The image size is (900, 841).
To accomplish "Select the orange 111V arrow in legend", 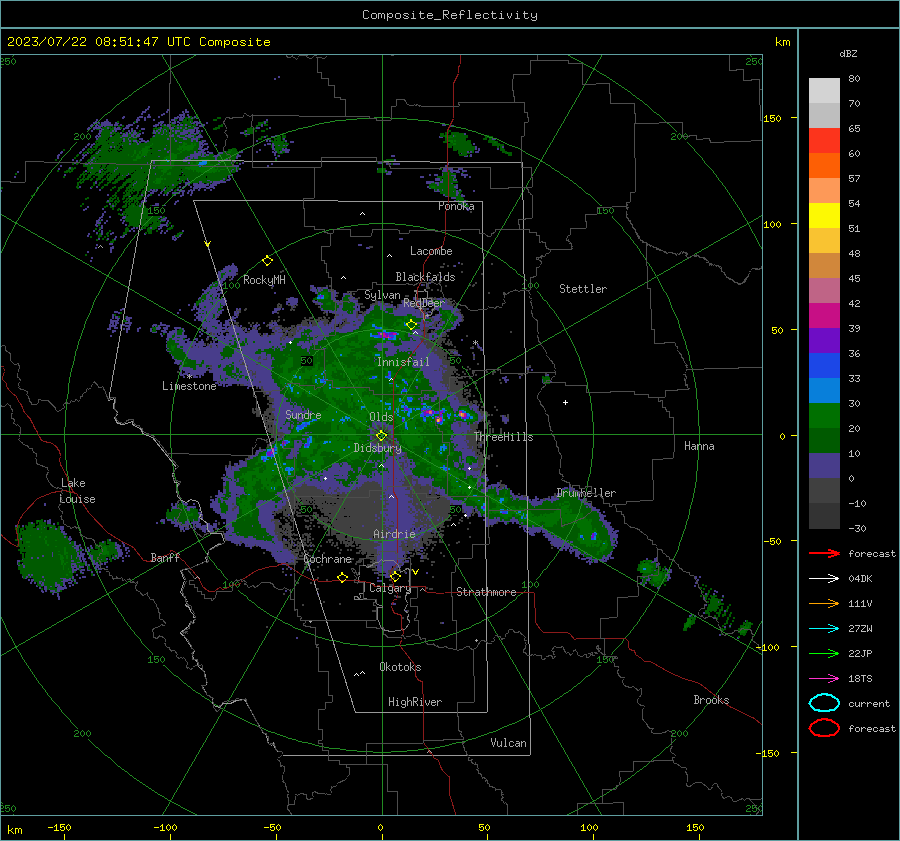I will tap(824, 603).
